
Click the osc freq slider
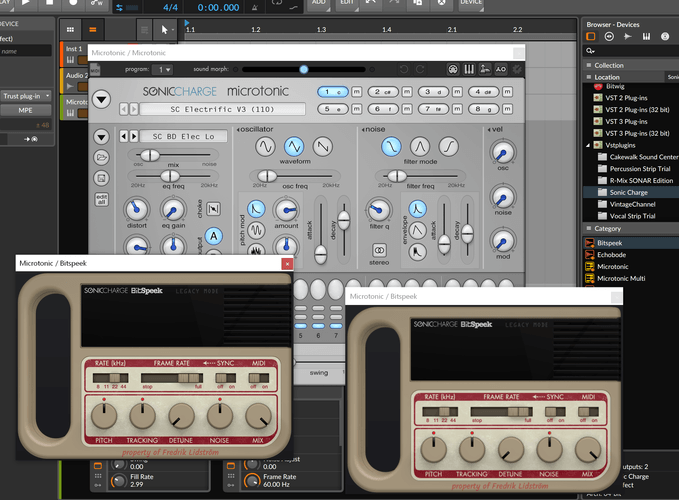[295, 176]
